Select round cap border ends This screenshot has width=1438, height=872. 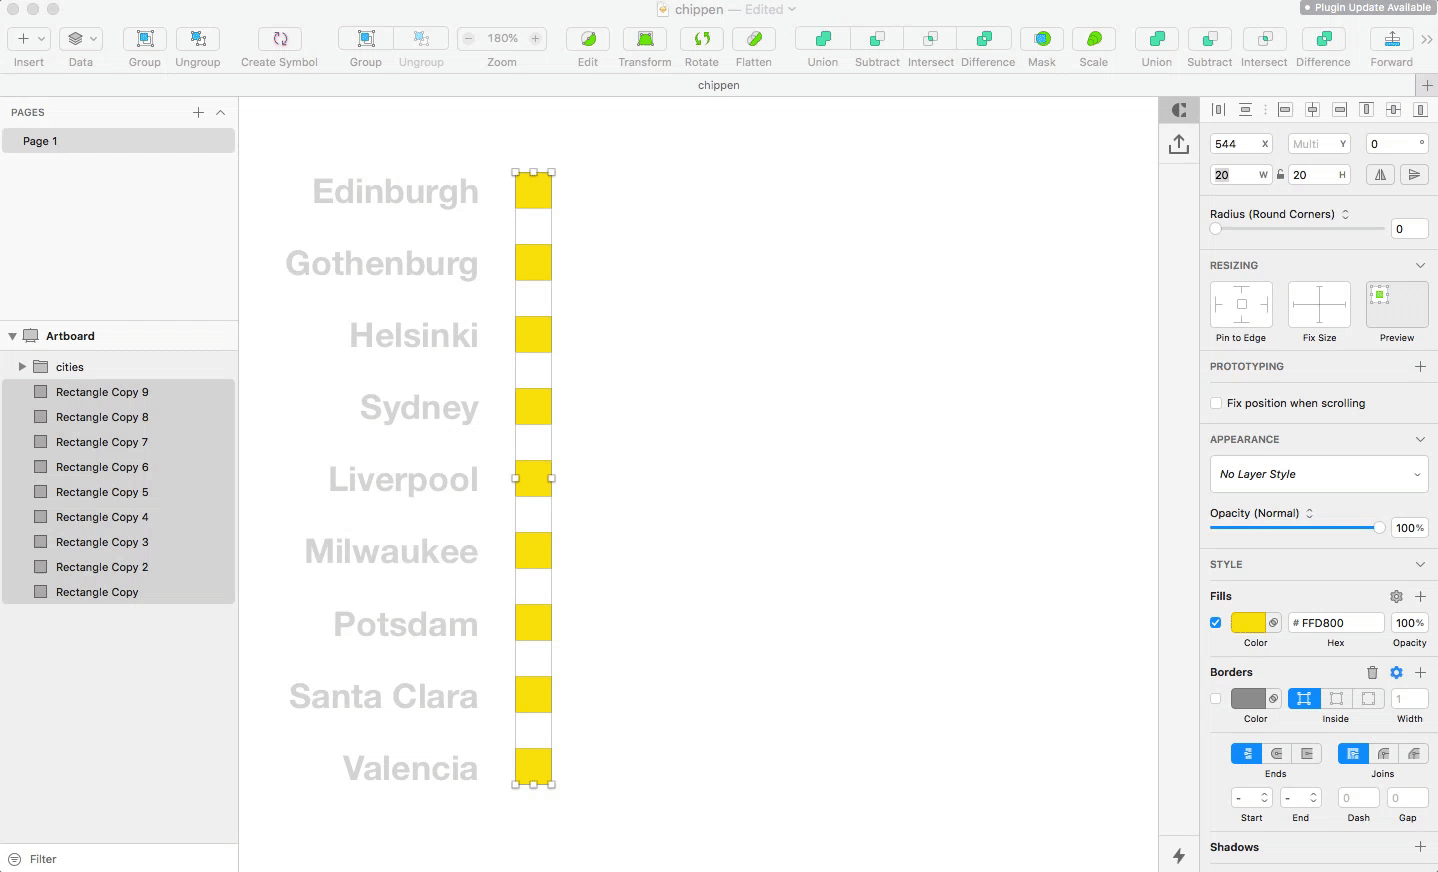pyautogui.click(x=1277, y=753)
